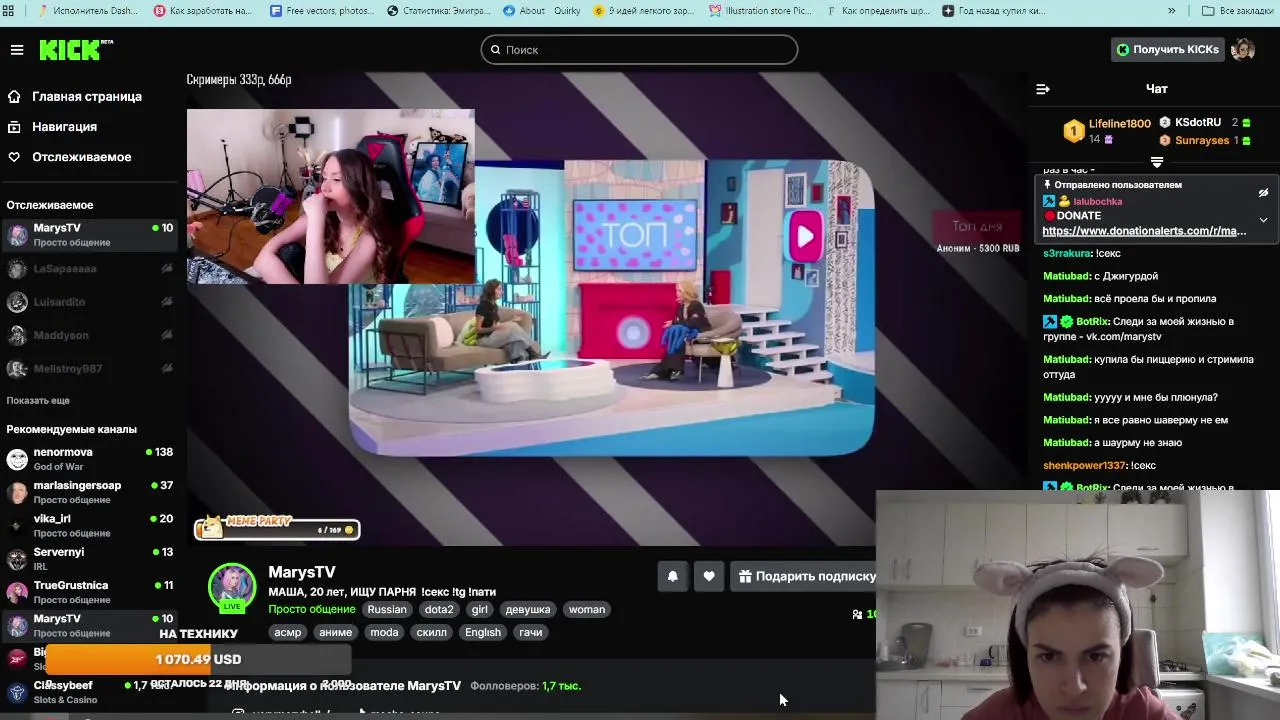Click the Kick logo
The height and width of the screenshot is (720, 1280).
coord(76,50)
